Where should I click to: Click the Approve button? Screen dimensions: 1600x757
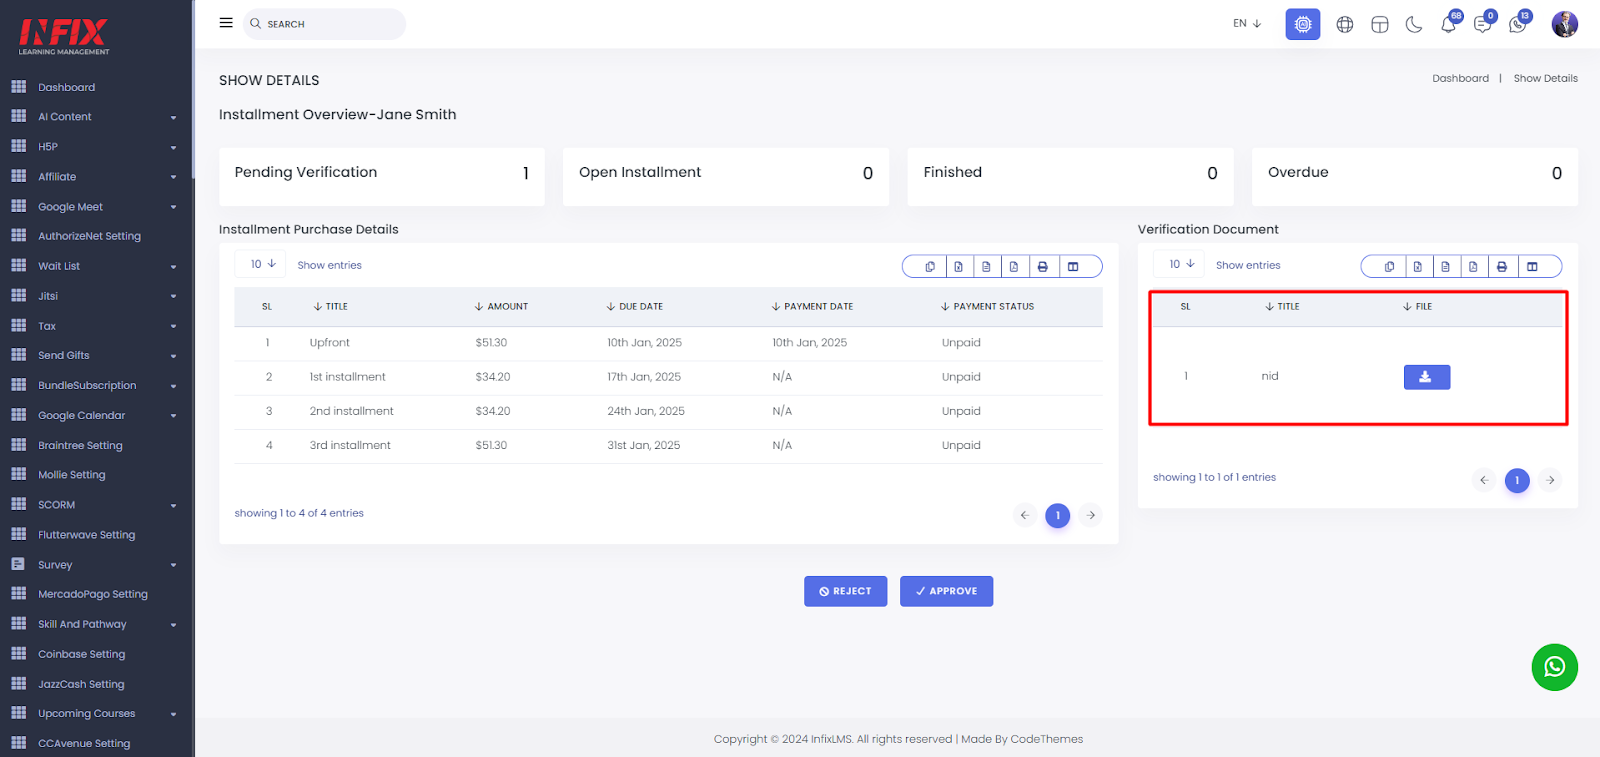[946, 591]
